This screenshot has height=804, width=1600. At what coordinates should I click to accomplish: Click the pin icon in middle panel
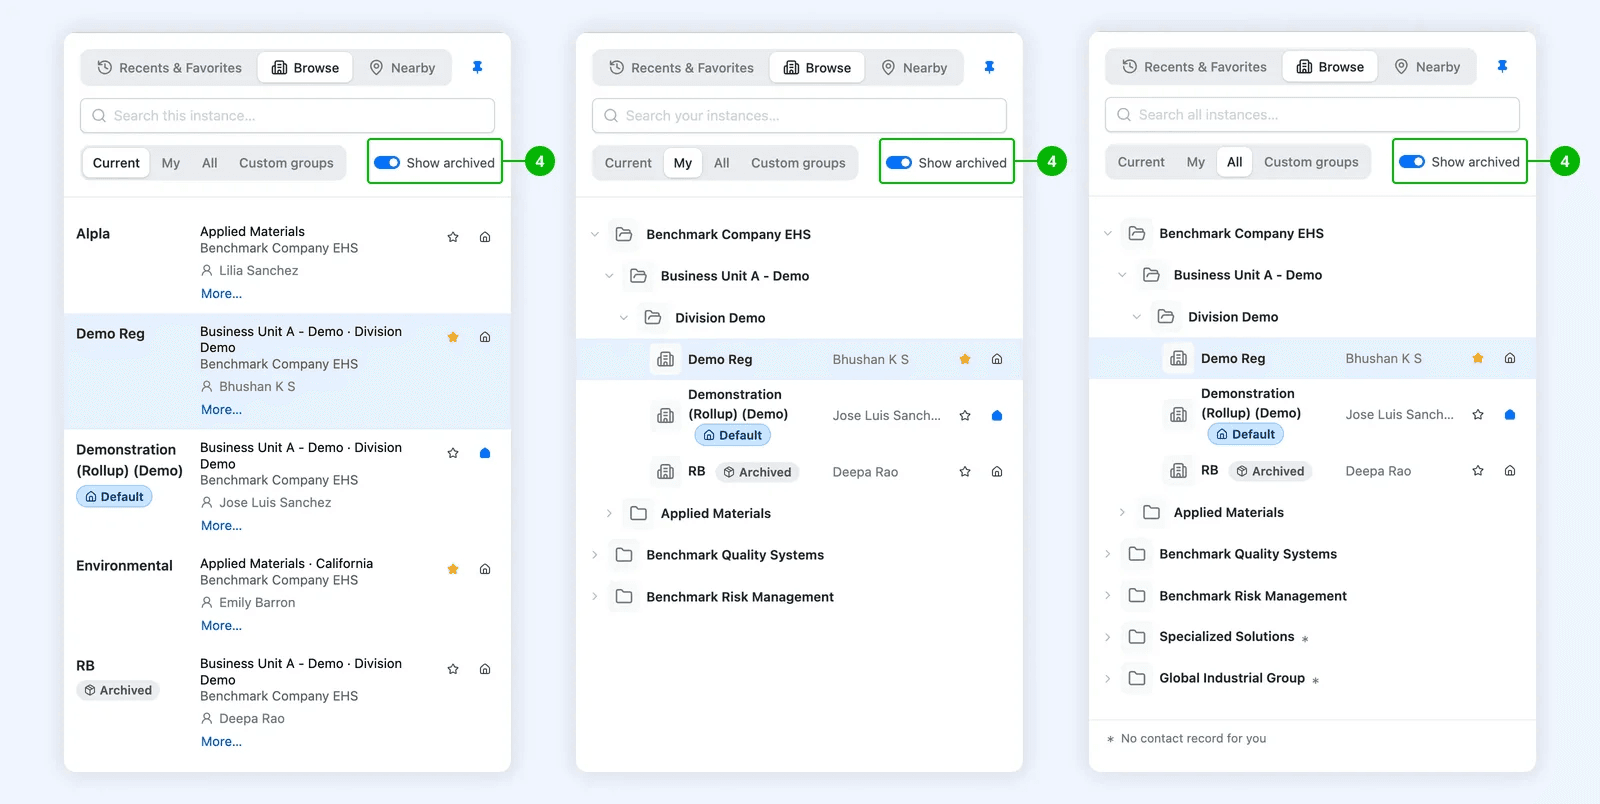[989, 67]
